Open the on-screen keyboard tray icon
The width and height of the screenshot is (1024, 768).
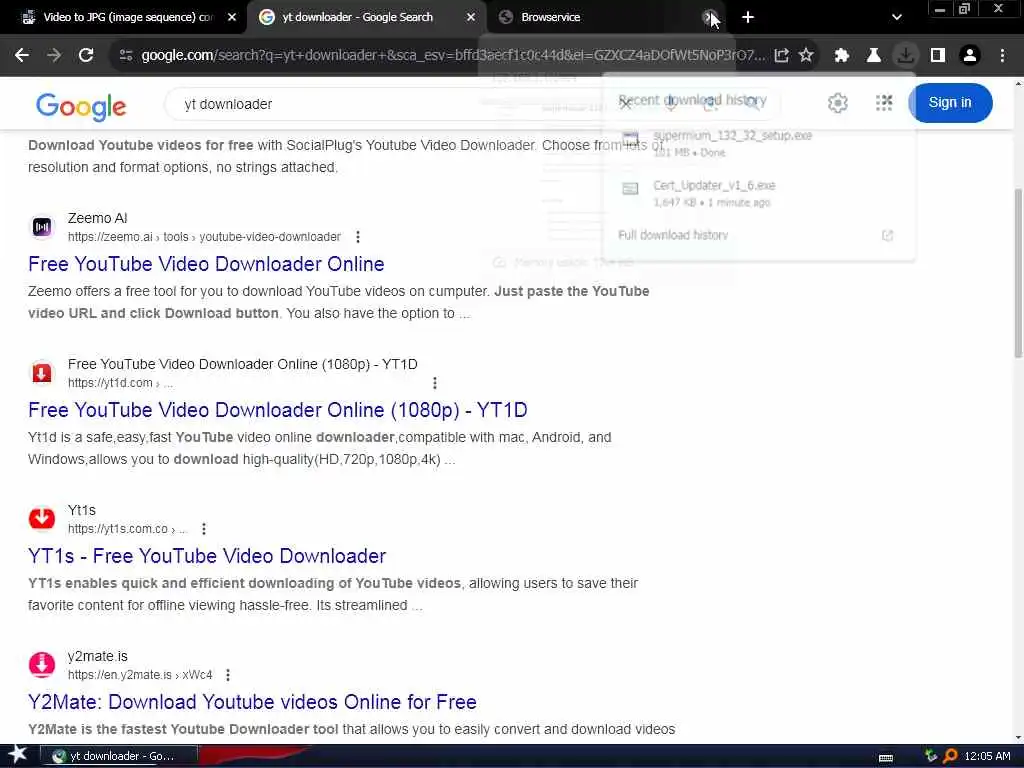tap(886, 757)
